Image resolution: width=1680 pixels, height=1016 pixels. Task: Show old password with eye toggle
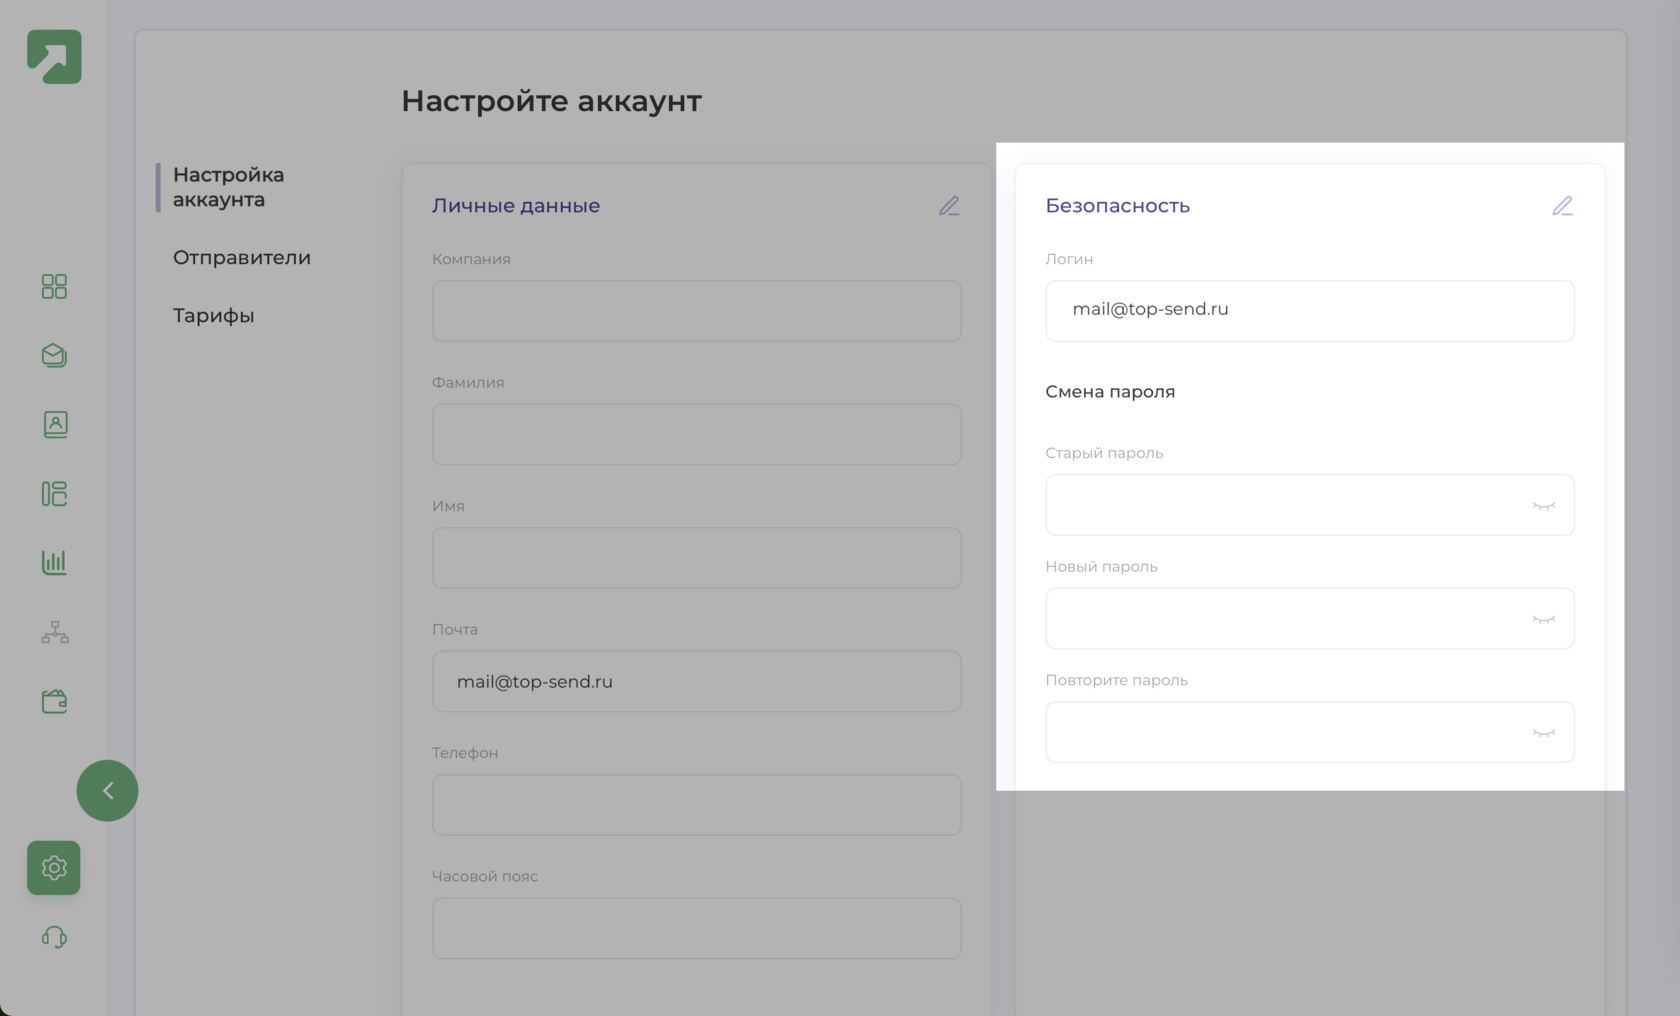tap(1544, 506)
